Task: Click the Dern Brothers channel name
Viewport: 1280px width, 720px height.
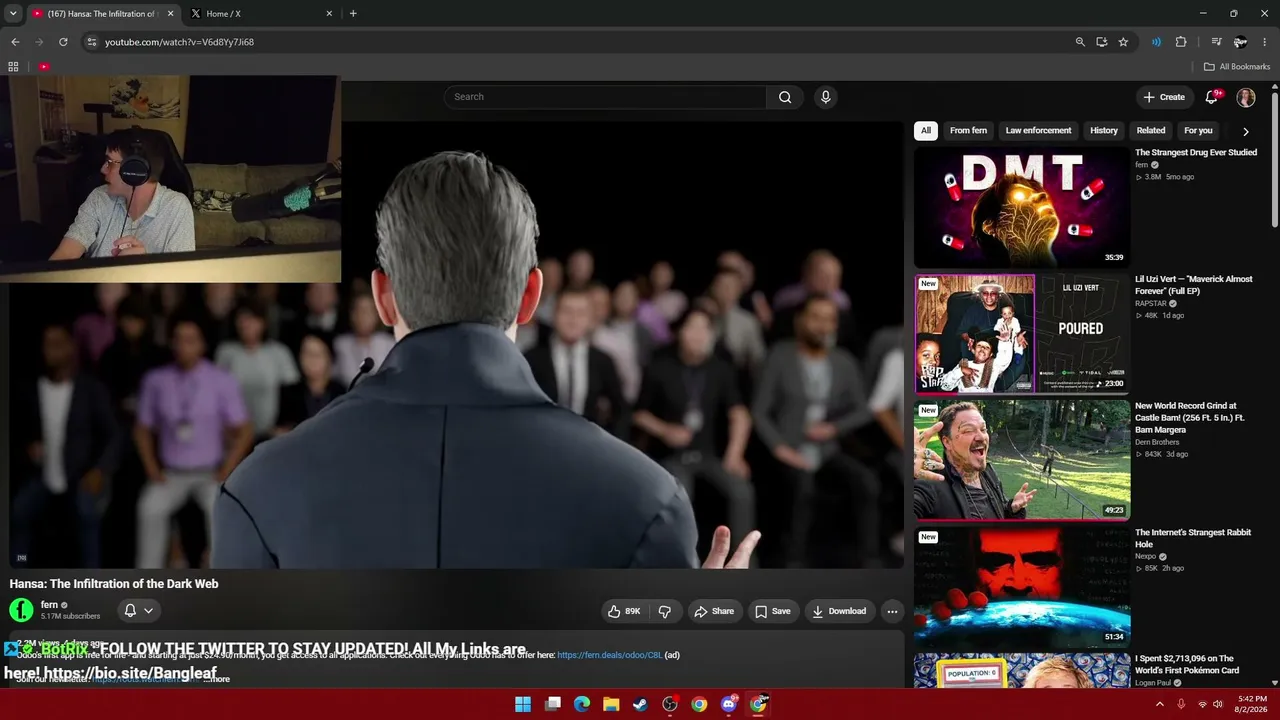Action: click(x=1157, y=442)
